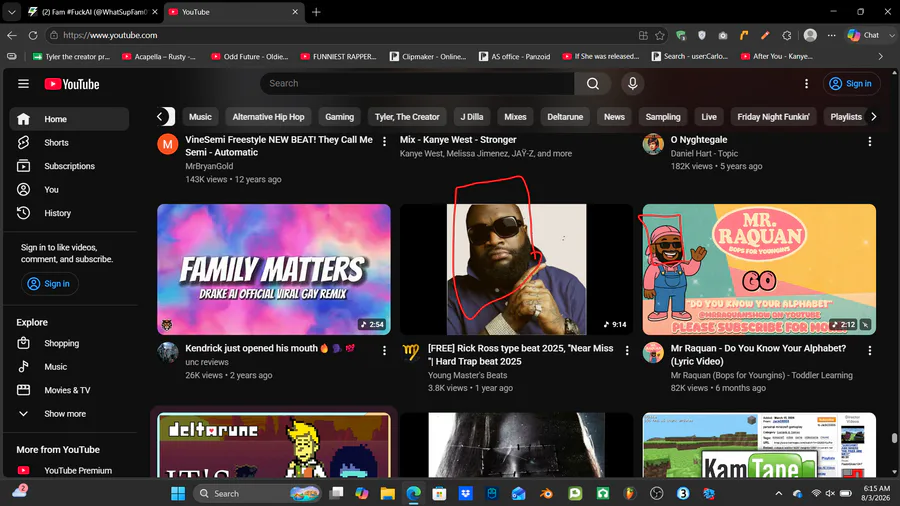Open tab list dropdown in browser
This screenshot has height=506, width=900.
coord(11,12)
